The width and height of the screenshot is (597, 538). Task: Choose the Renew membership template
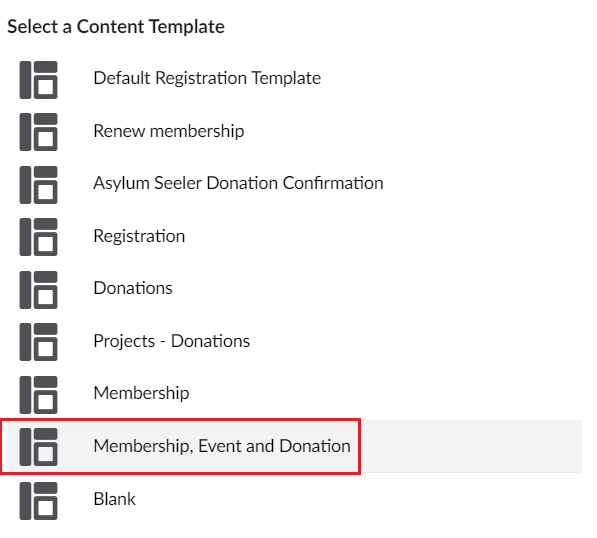[x=169, y=131]
